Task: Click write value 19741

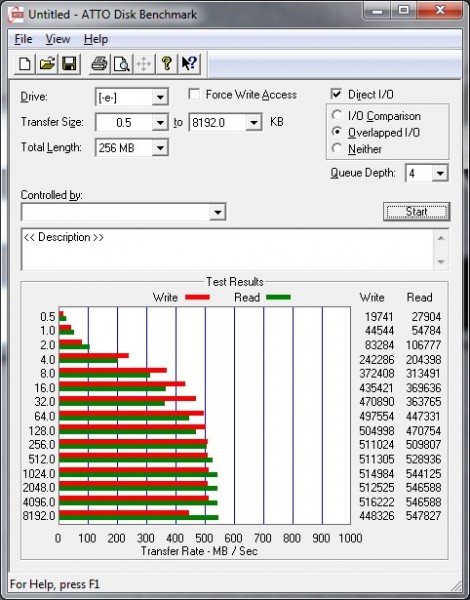Action: [379, 317]
